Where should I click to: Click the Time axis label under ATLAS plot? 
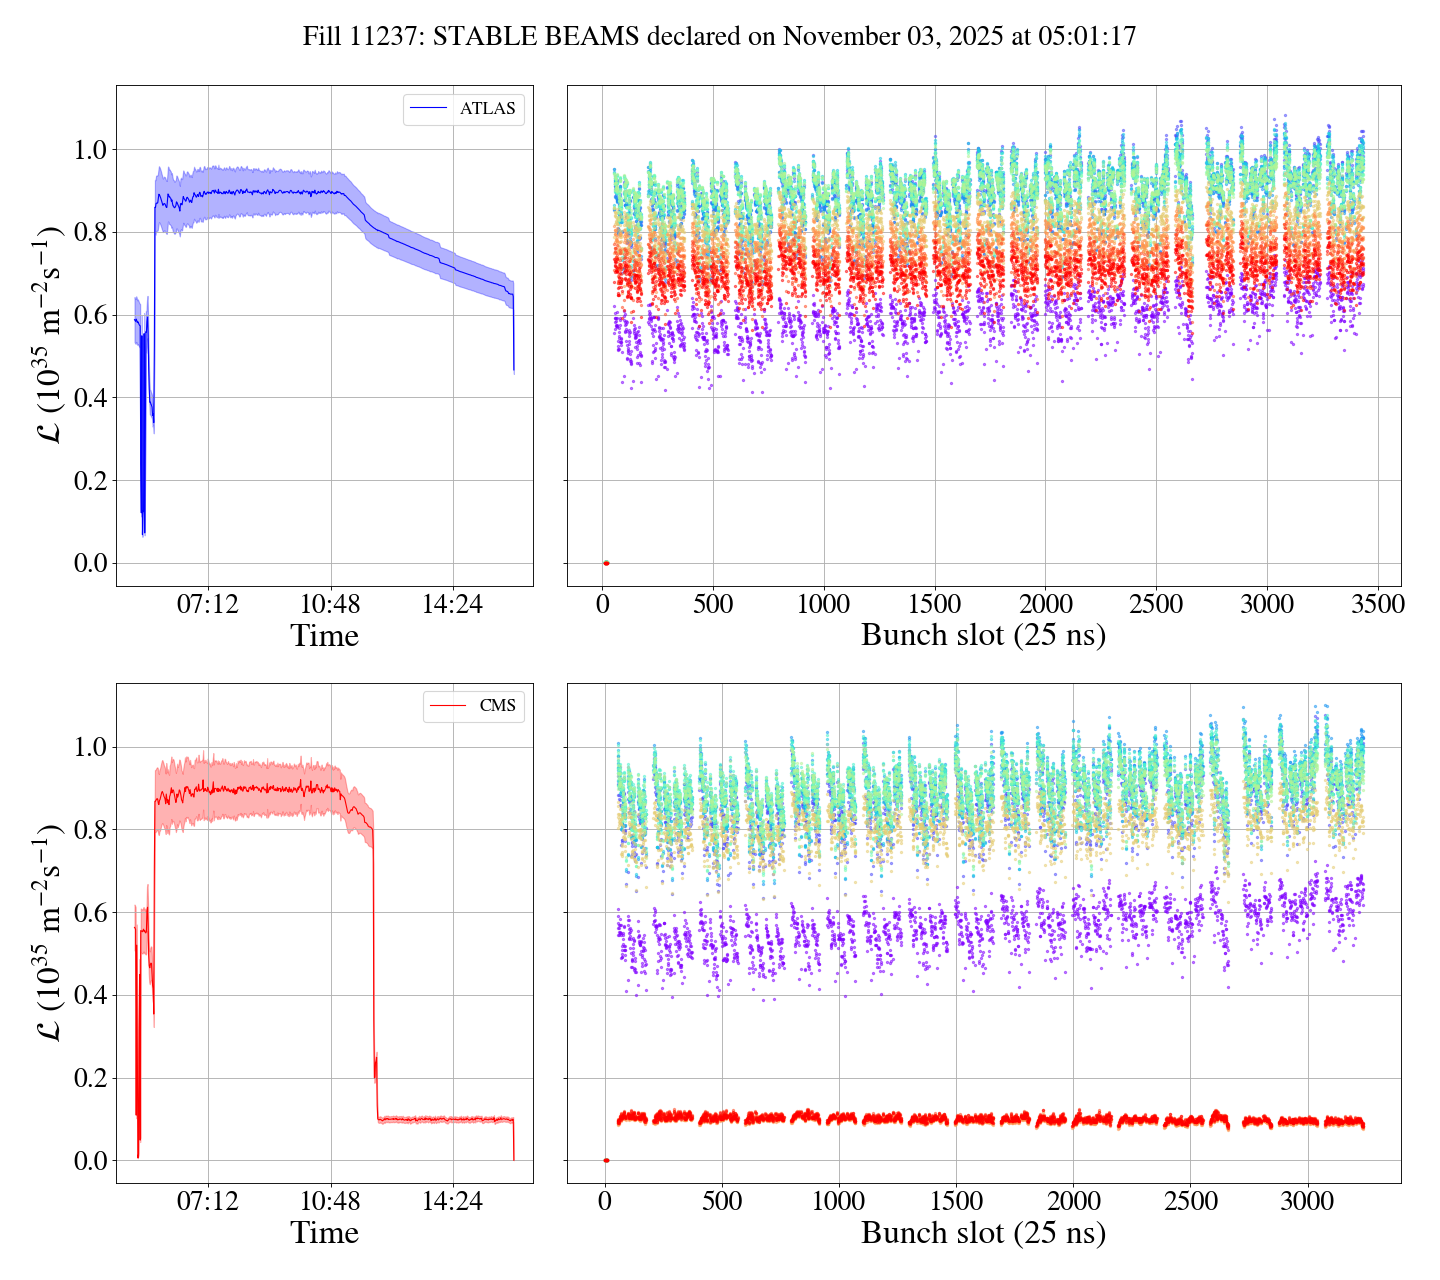pyautogui.click(x=324, y=636)
